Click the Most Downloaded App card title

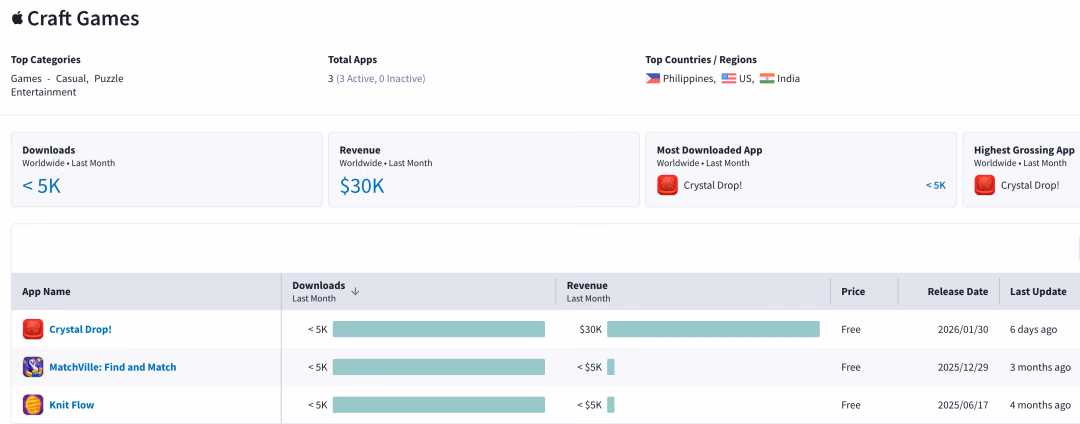[709, 150]
